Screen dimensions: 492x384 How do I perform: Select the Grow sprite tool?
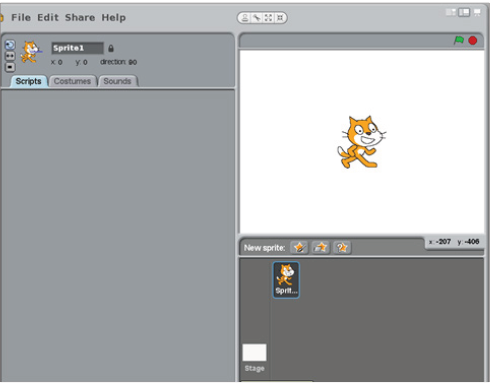[x=268, y=18]
